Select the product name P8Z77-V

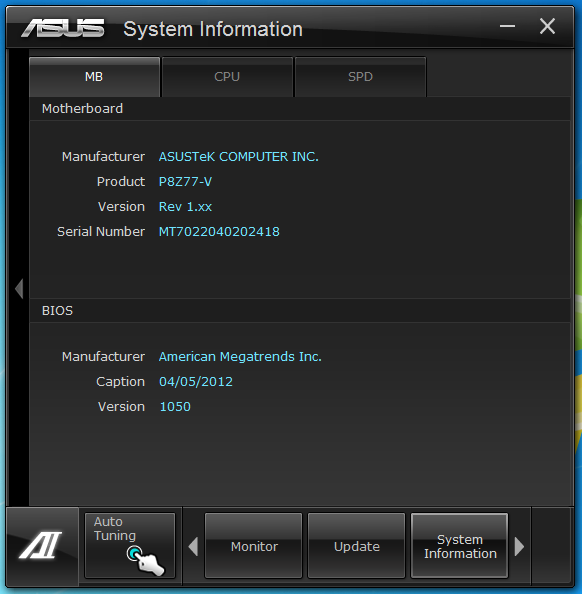[185, 182]
